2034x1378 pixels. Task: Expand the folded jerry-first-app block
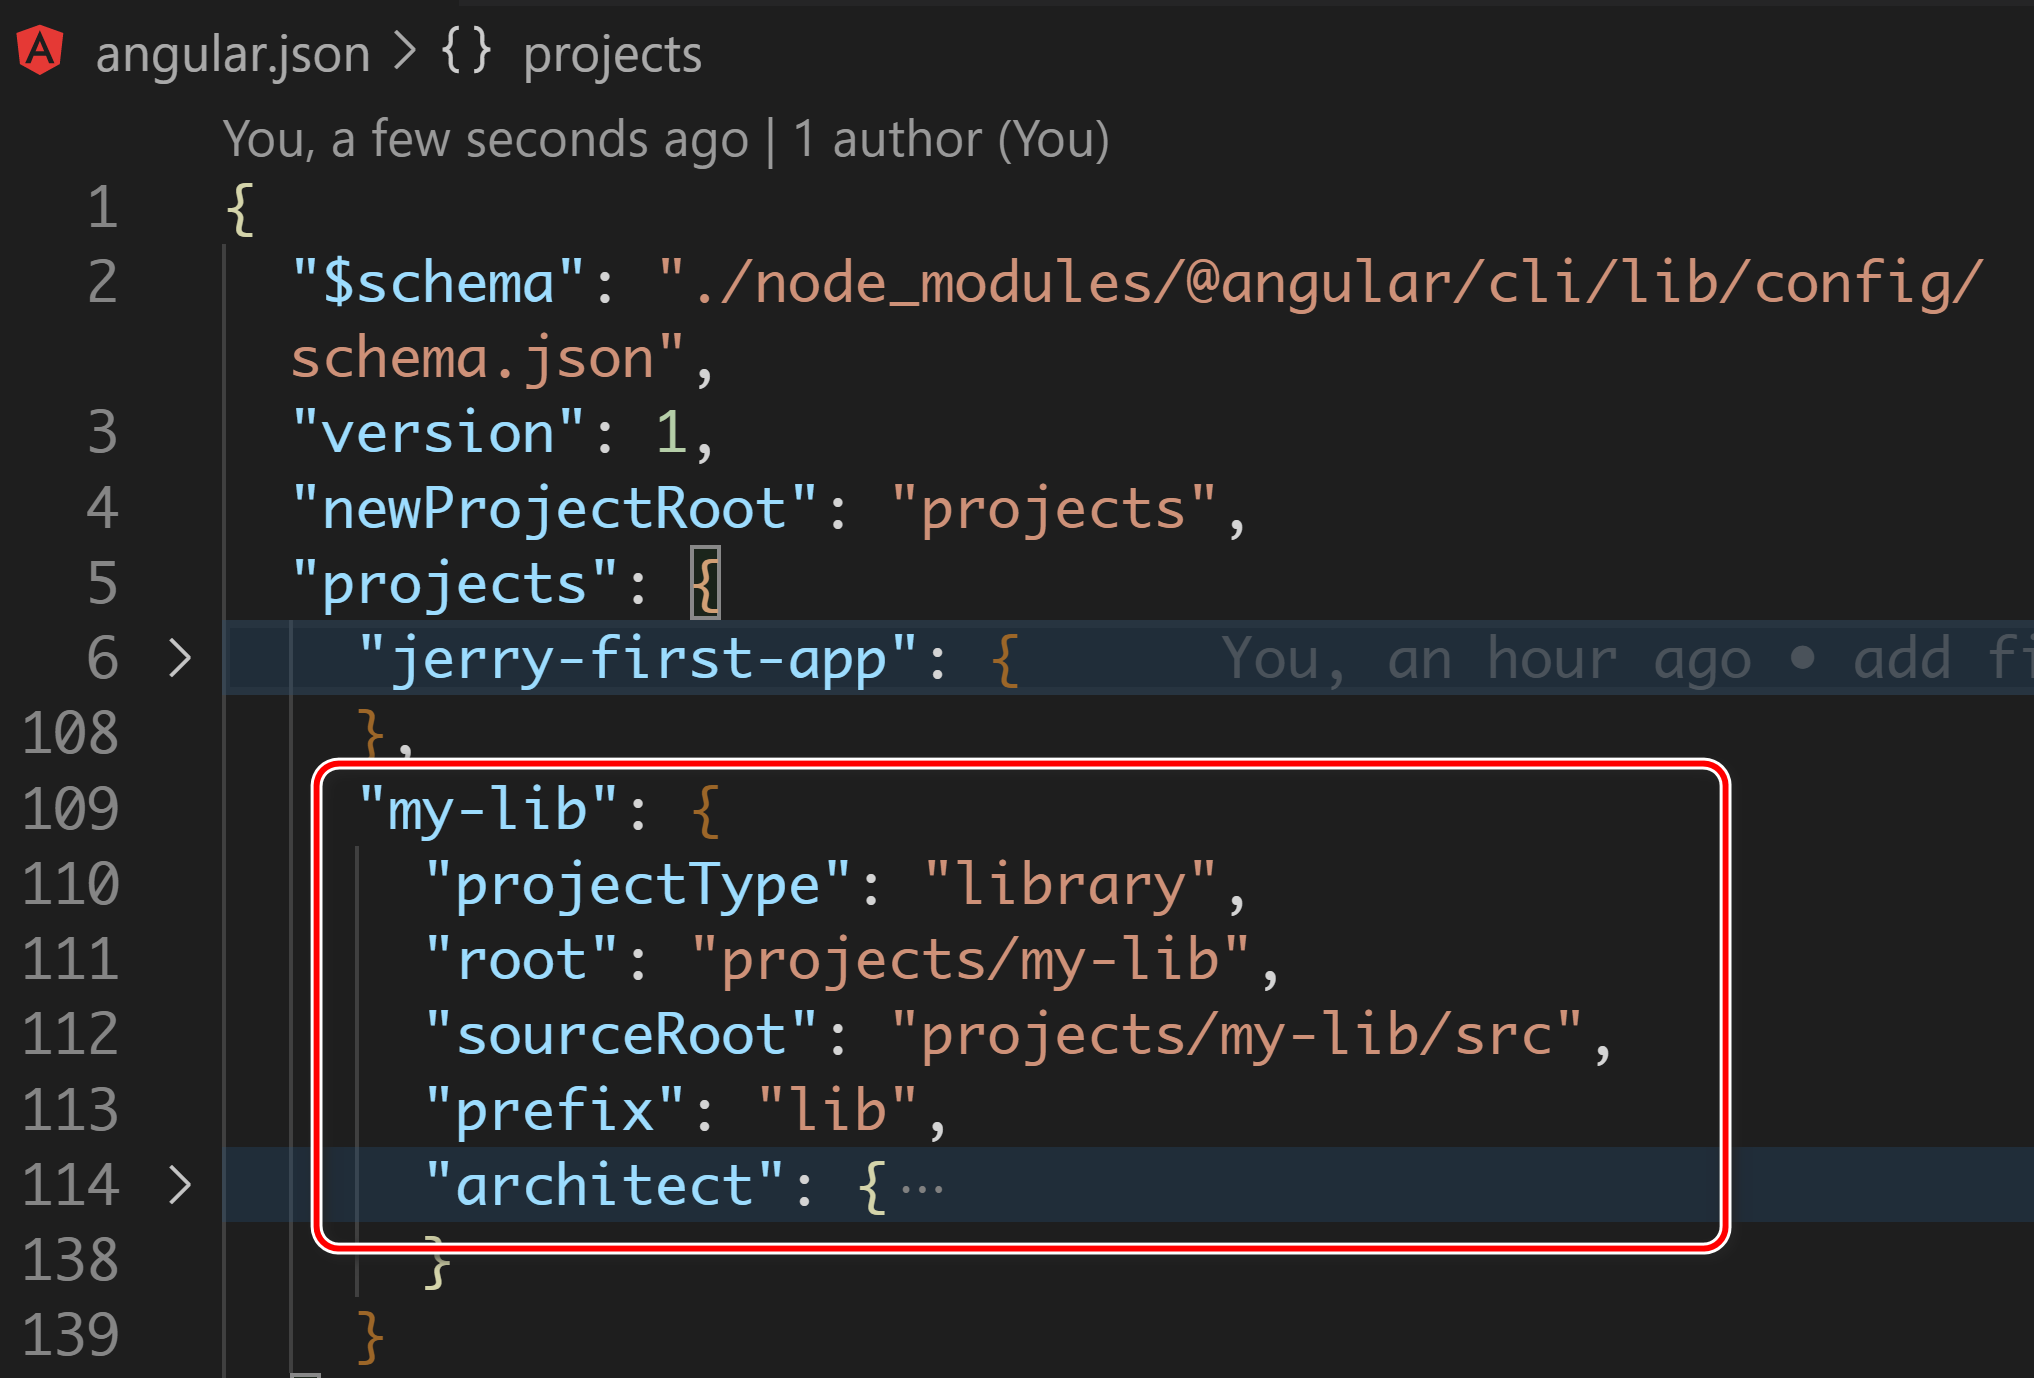(x=180, y=658)
